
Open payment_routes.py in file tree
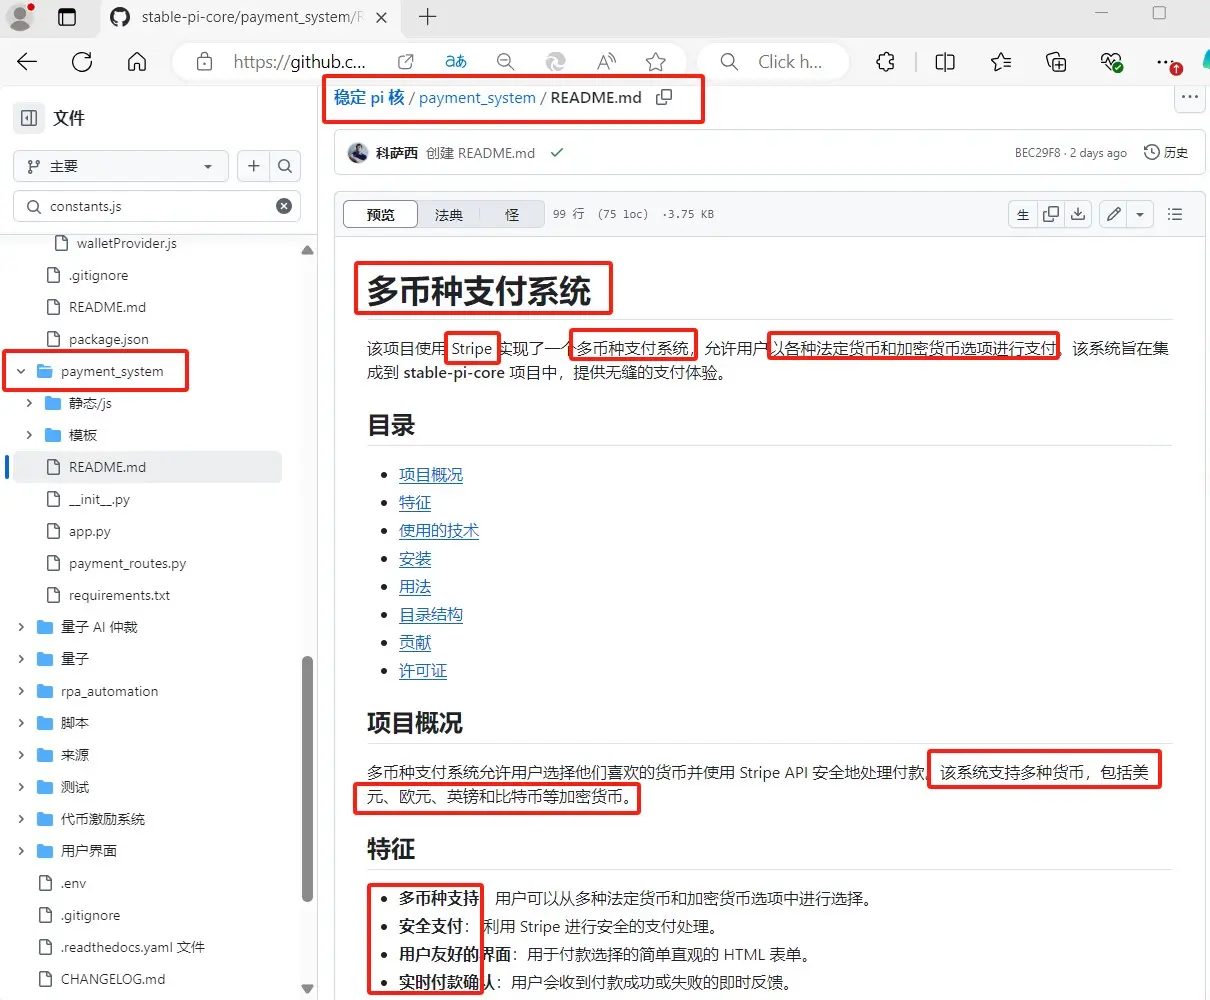point(127,563)
